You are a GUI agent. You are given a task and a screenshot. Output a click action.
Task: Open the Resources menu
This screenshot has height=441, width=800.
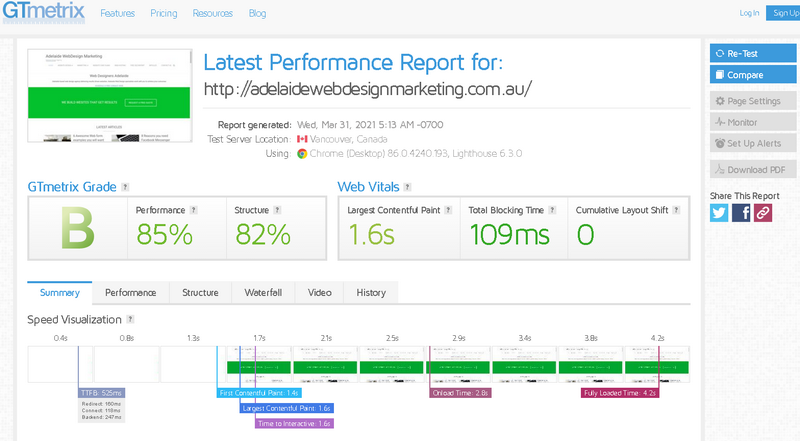213,13
